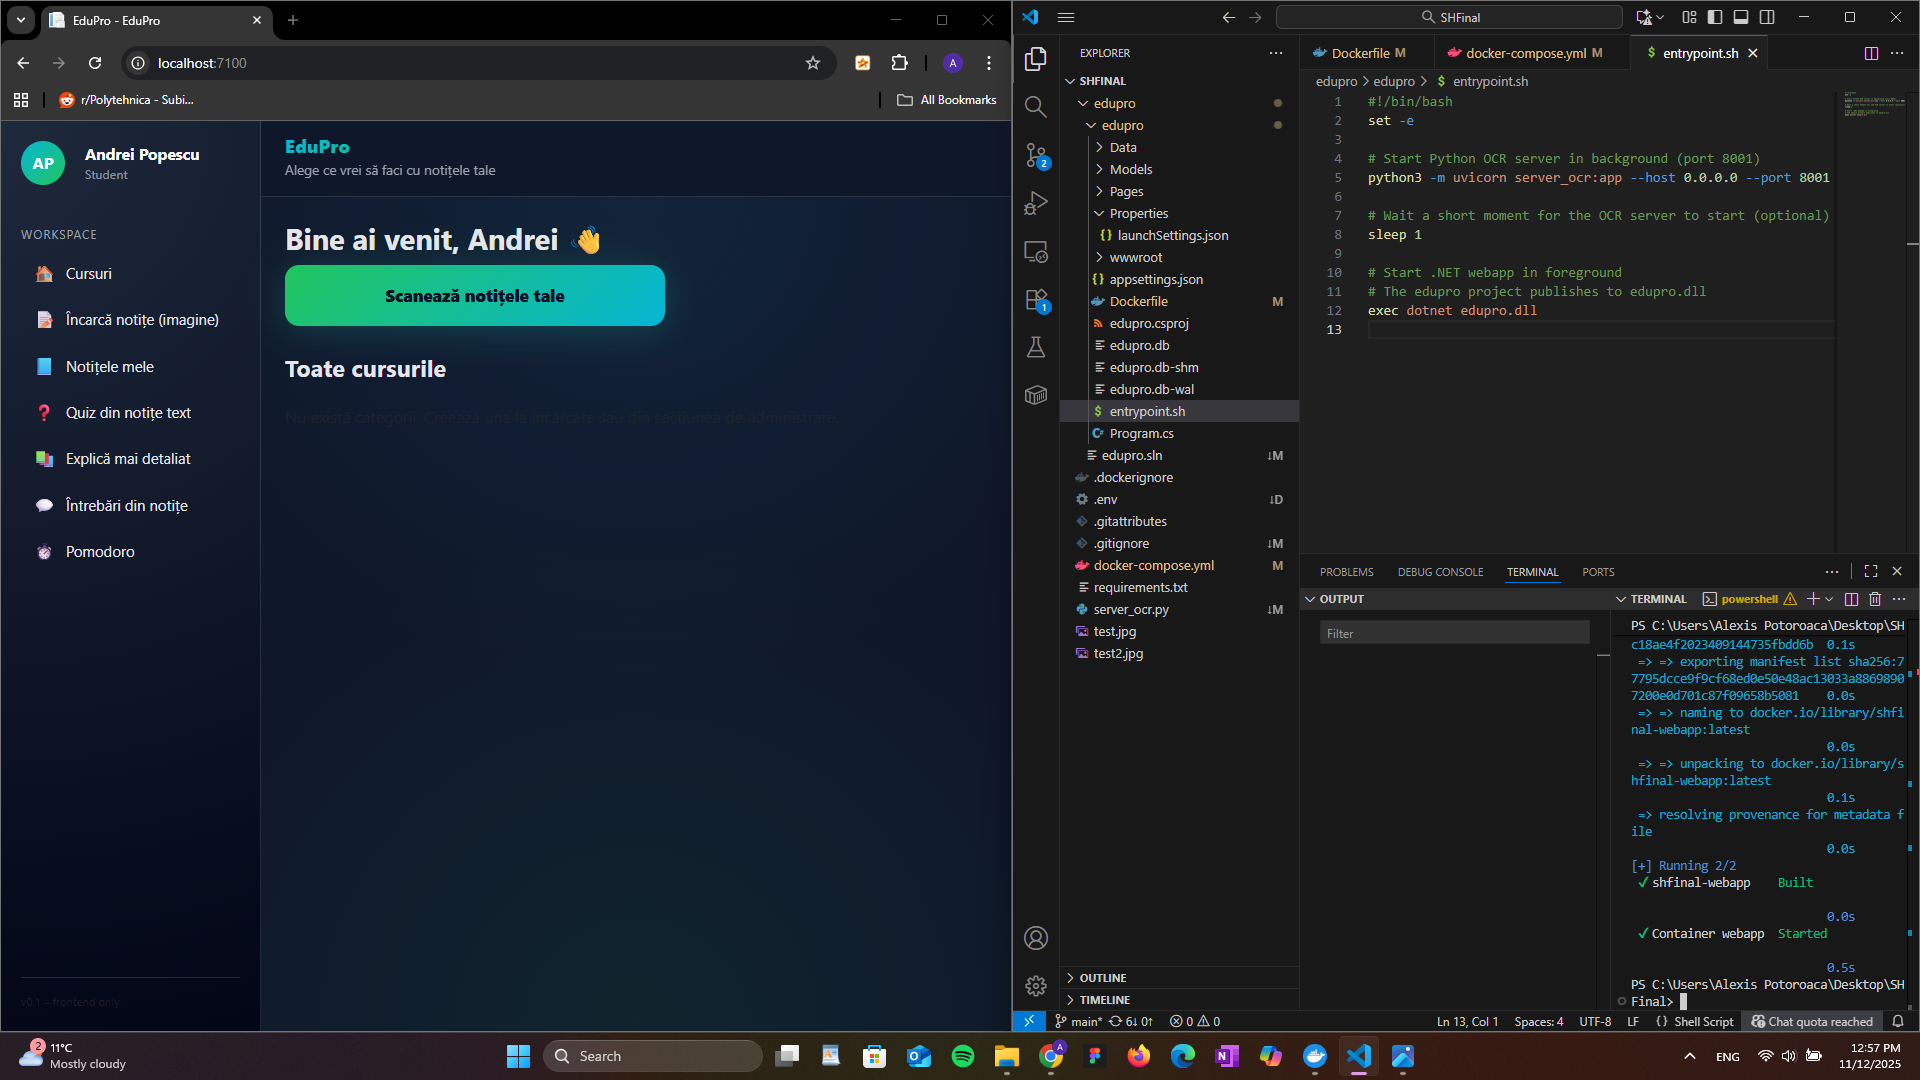
Task: Open Remote Explorer icon in activity bar
Action: coord(1036,252)
